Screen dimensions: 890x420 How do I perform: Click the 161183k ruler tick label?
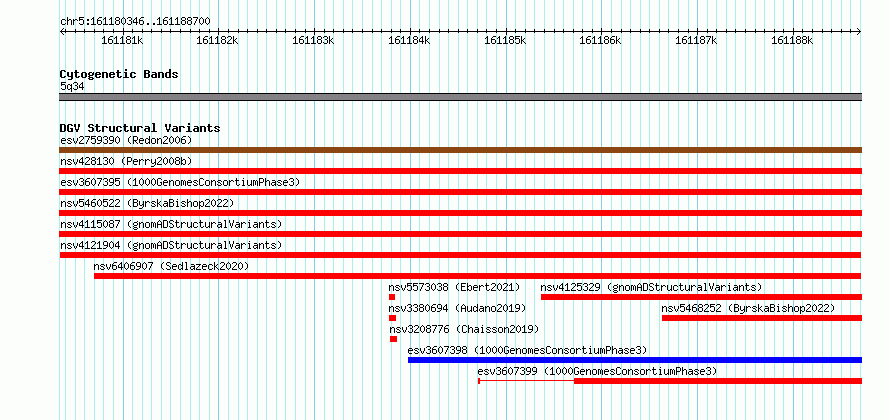313,40
